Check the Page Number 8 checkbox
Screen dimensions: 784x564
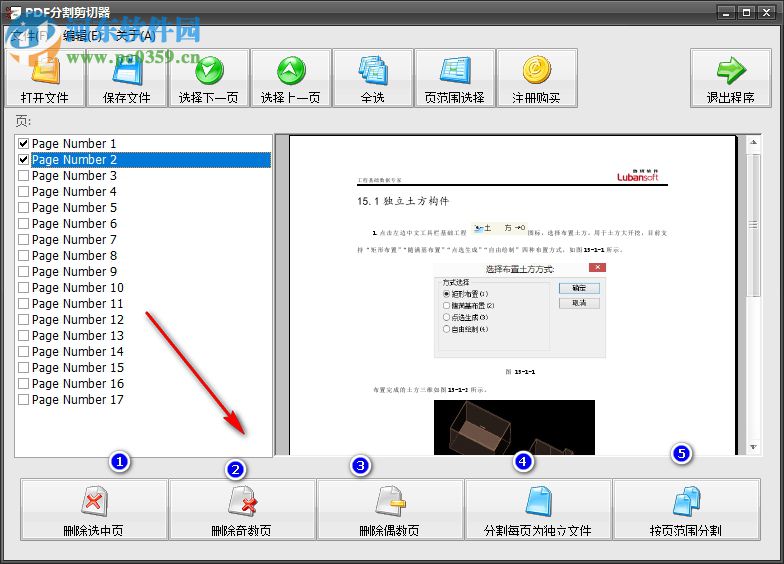pyautogui.click(x=24, y=256)
